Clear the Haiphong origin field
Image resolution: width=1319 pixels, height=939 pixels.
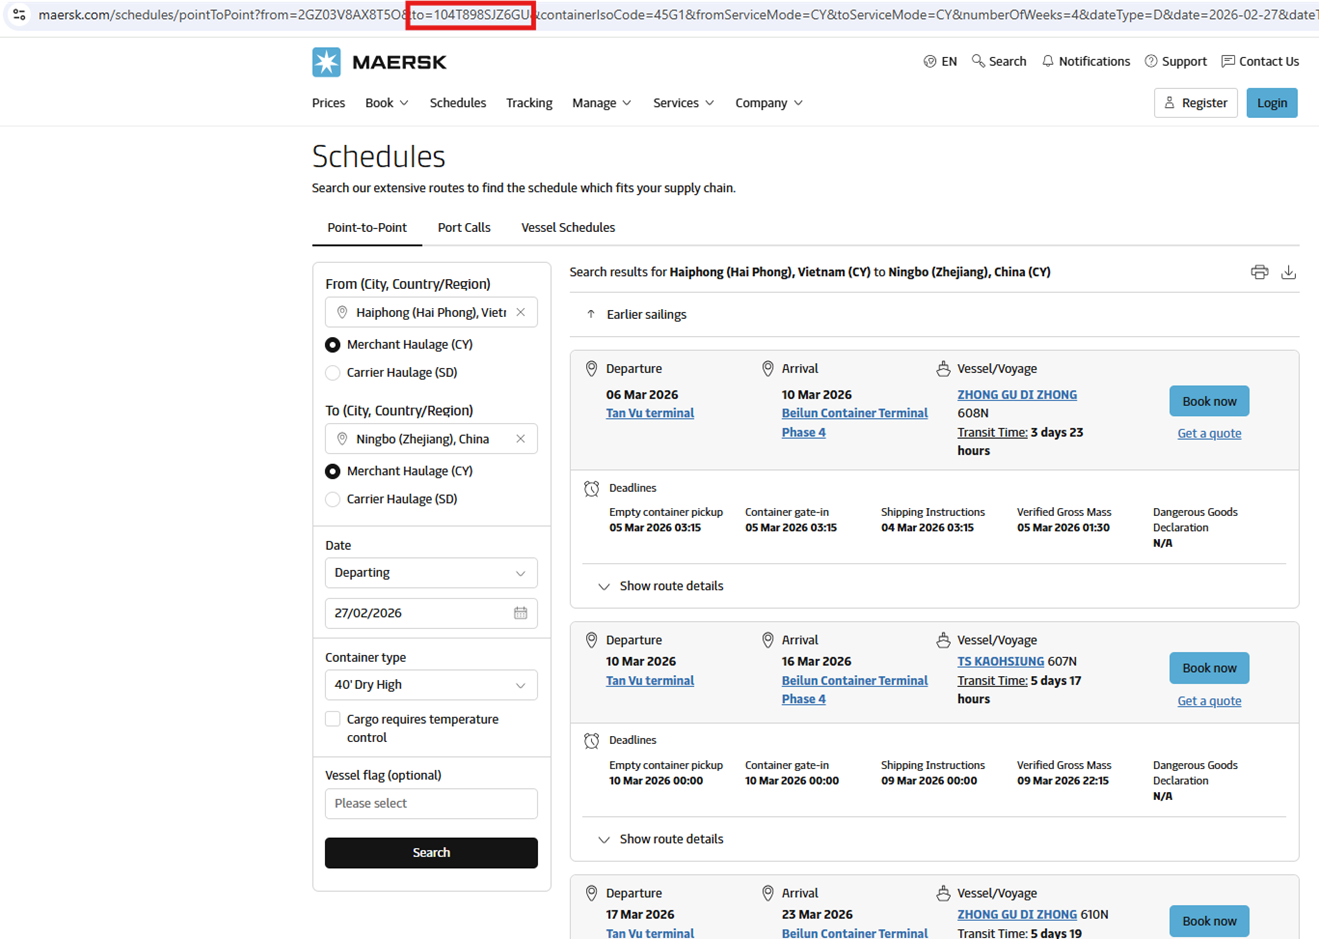520,312
